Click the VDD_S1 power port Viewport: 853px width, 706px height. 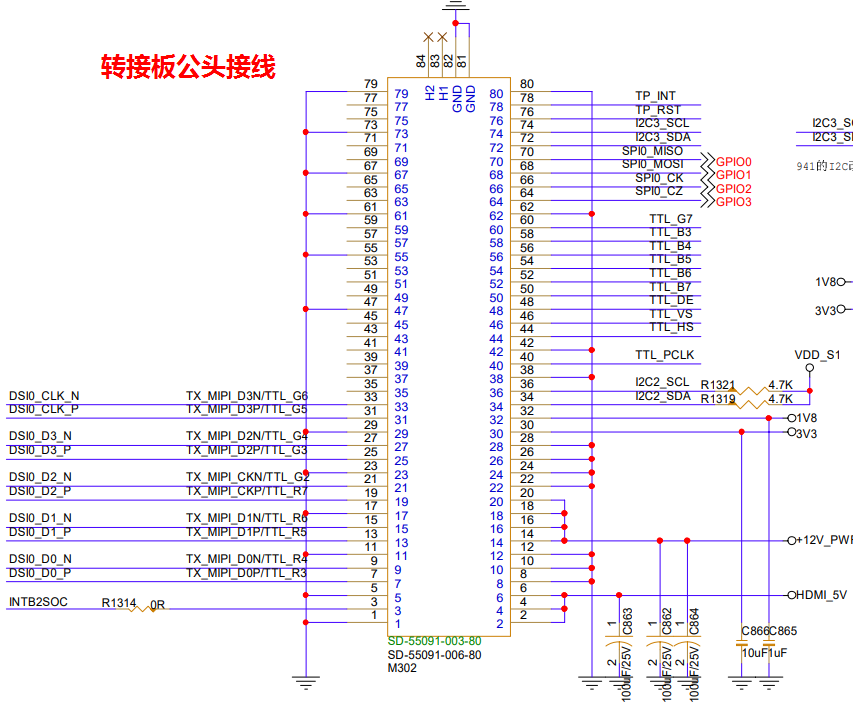(810, 366)
